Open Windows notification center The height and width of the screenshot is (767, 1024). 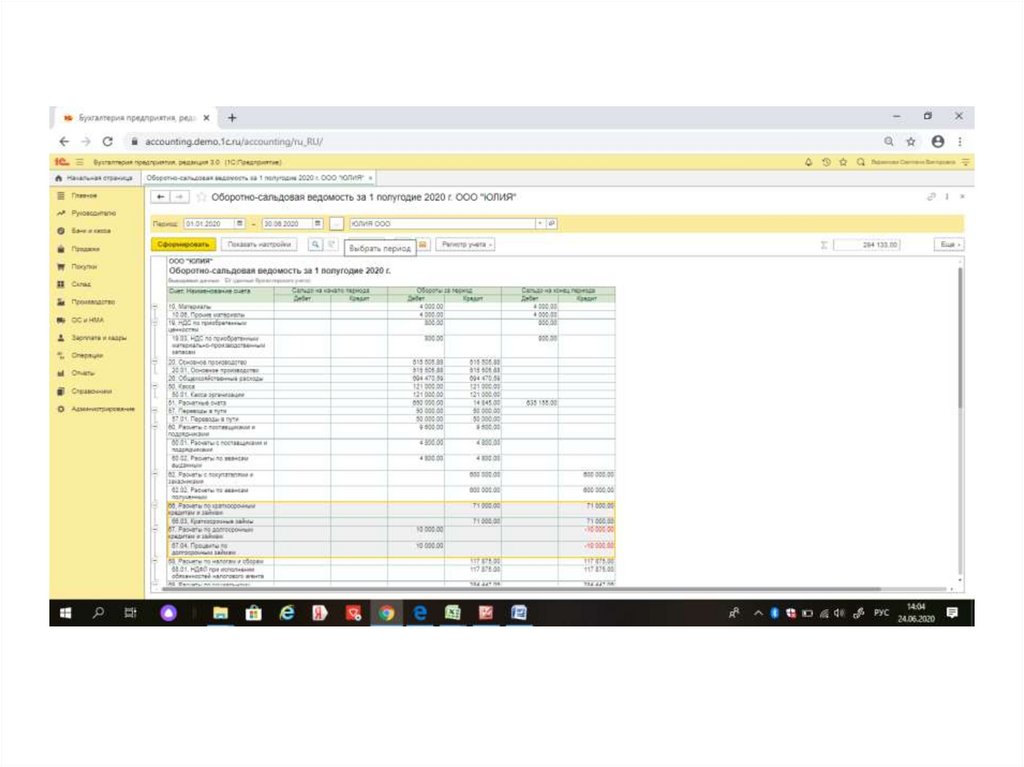pyautogui.click(x=952, y=613)
